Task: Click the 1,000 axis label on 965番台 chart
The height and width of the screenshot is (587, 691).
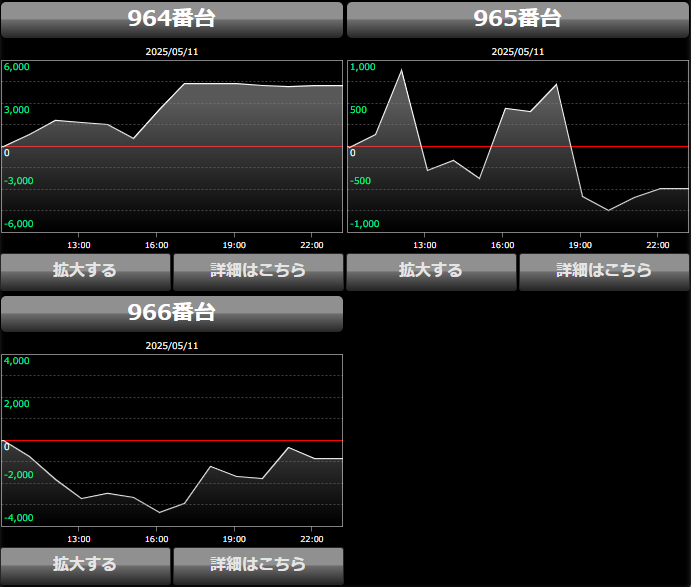Action: [x=363, y=67]
